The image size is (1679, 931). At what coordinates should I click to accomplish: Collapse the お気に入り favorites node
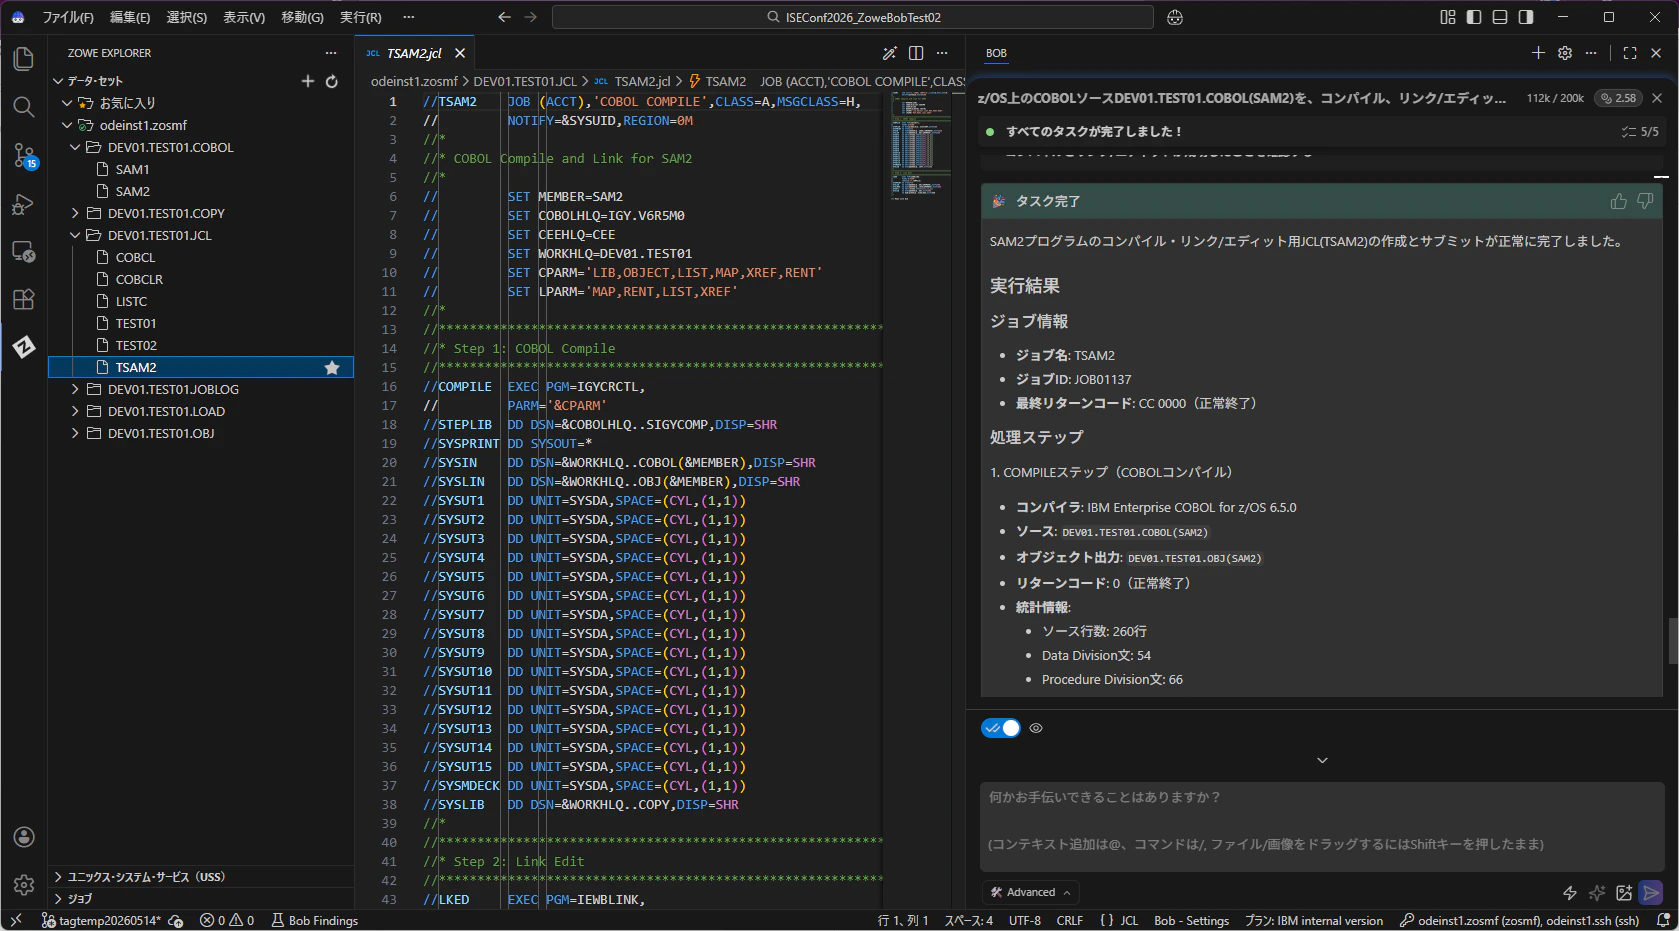coord(67,103)
